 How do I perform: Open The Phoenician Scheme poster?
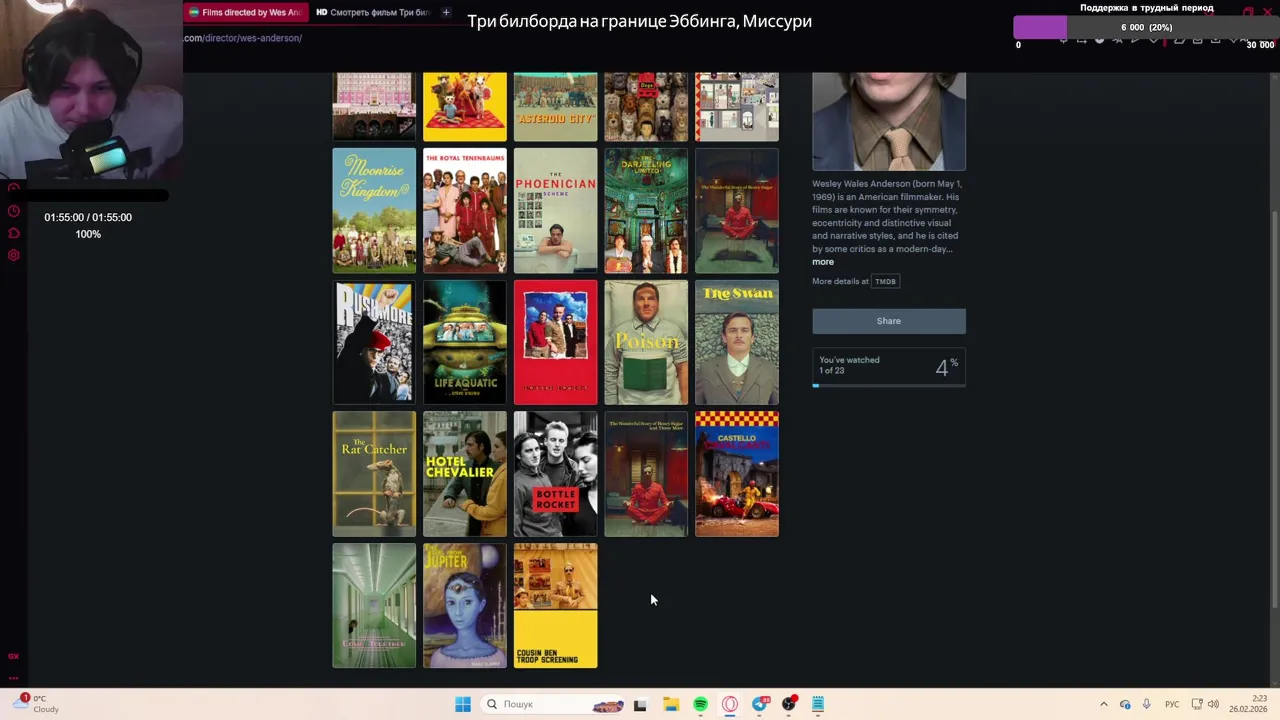point(555,210)
